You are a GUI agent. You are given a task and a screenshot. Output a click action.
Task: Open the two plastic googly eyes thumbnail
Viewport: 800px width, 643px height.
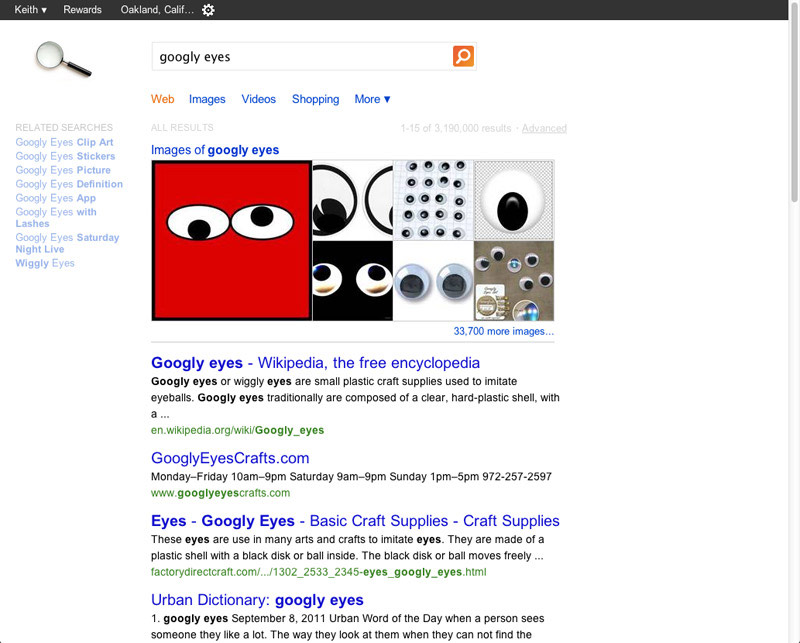[x=433, y=281]
